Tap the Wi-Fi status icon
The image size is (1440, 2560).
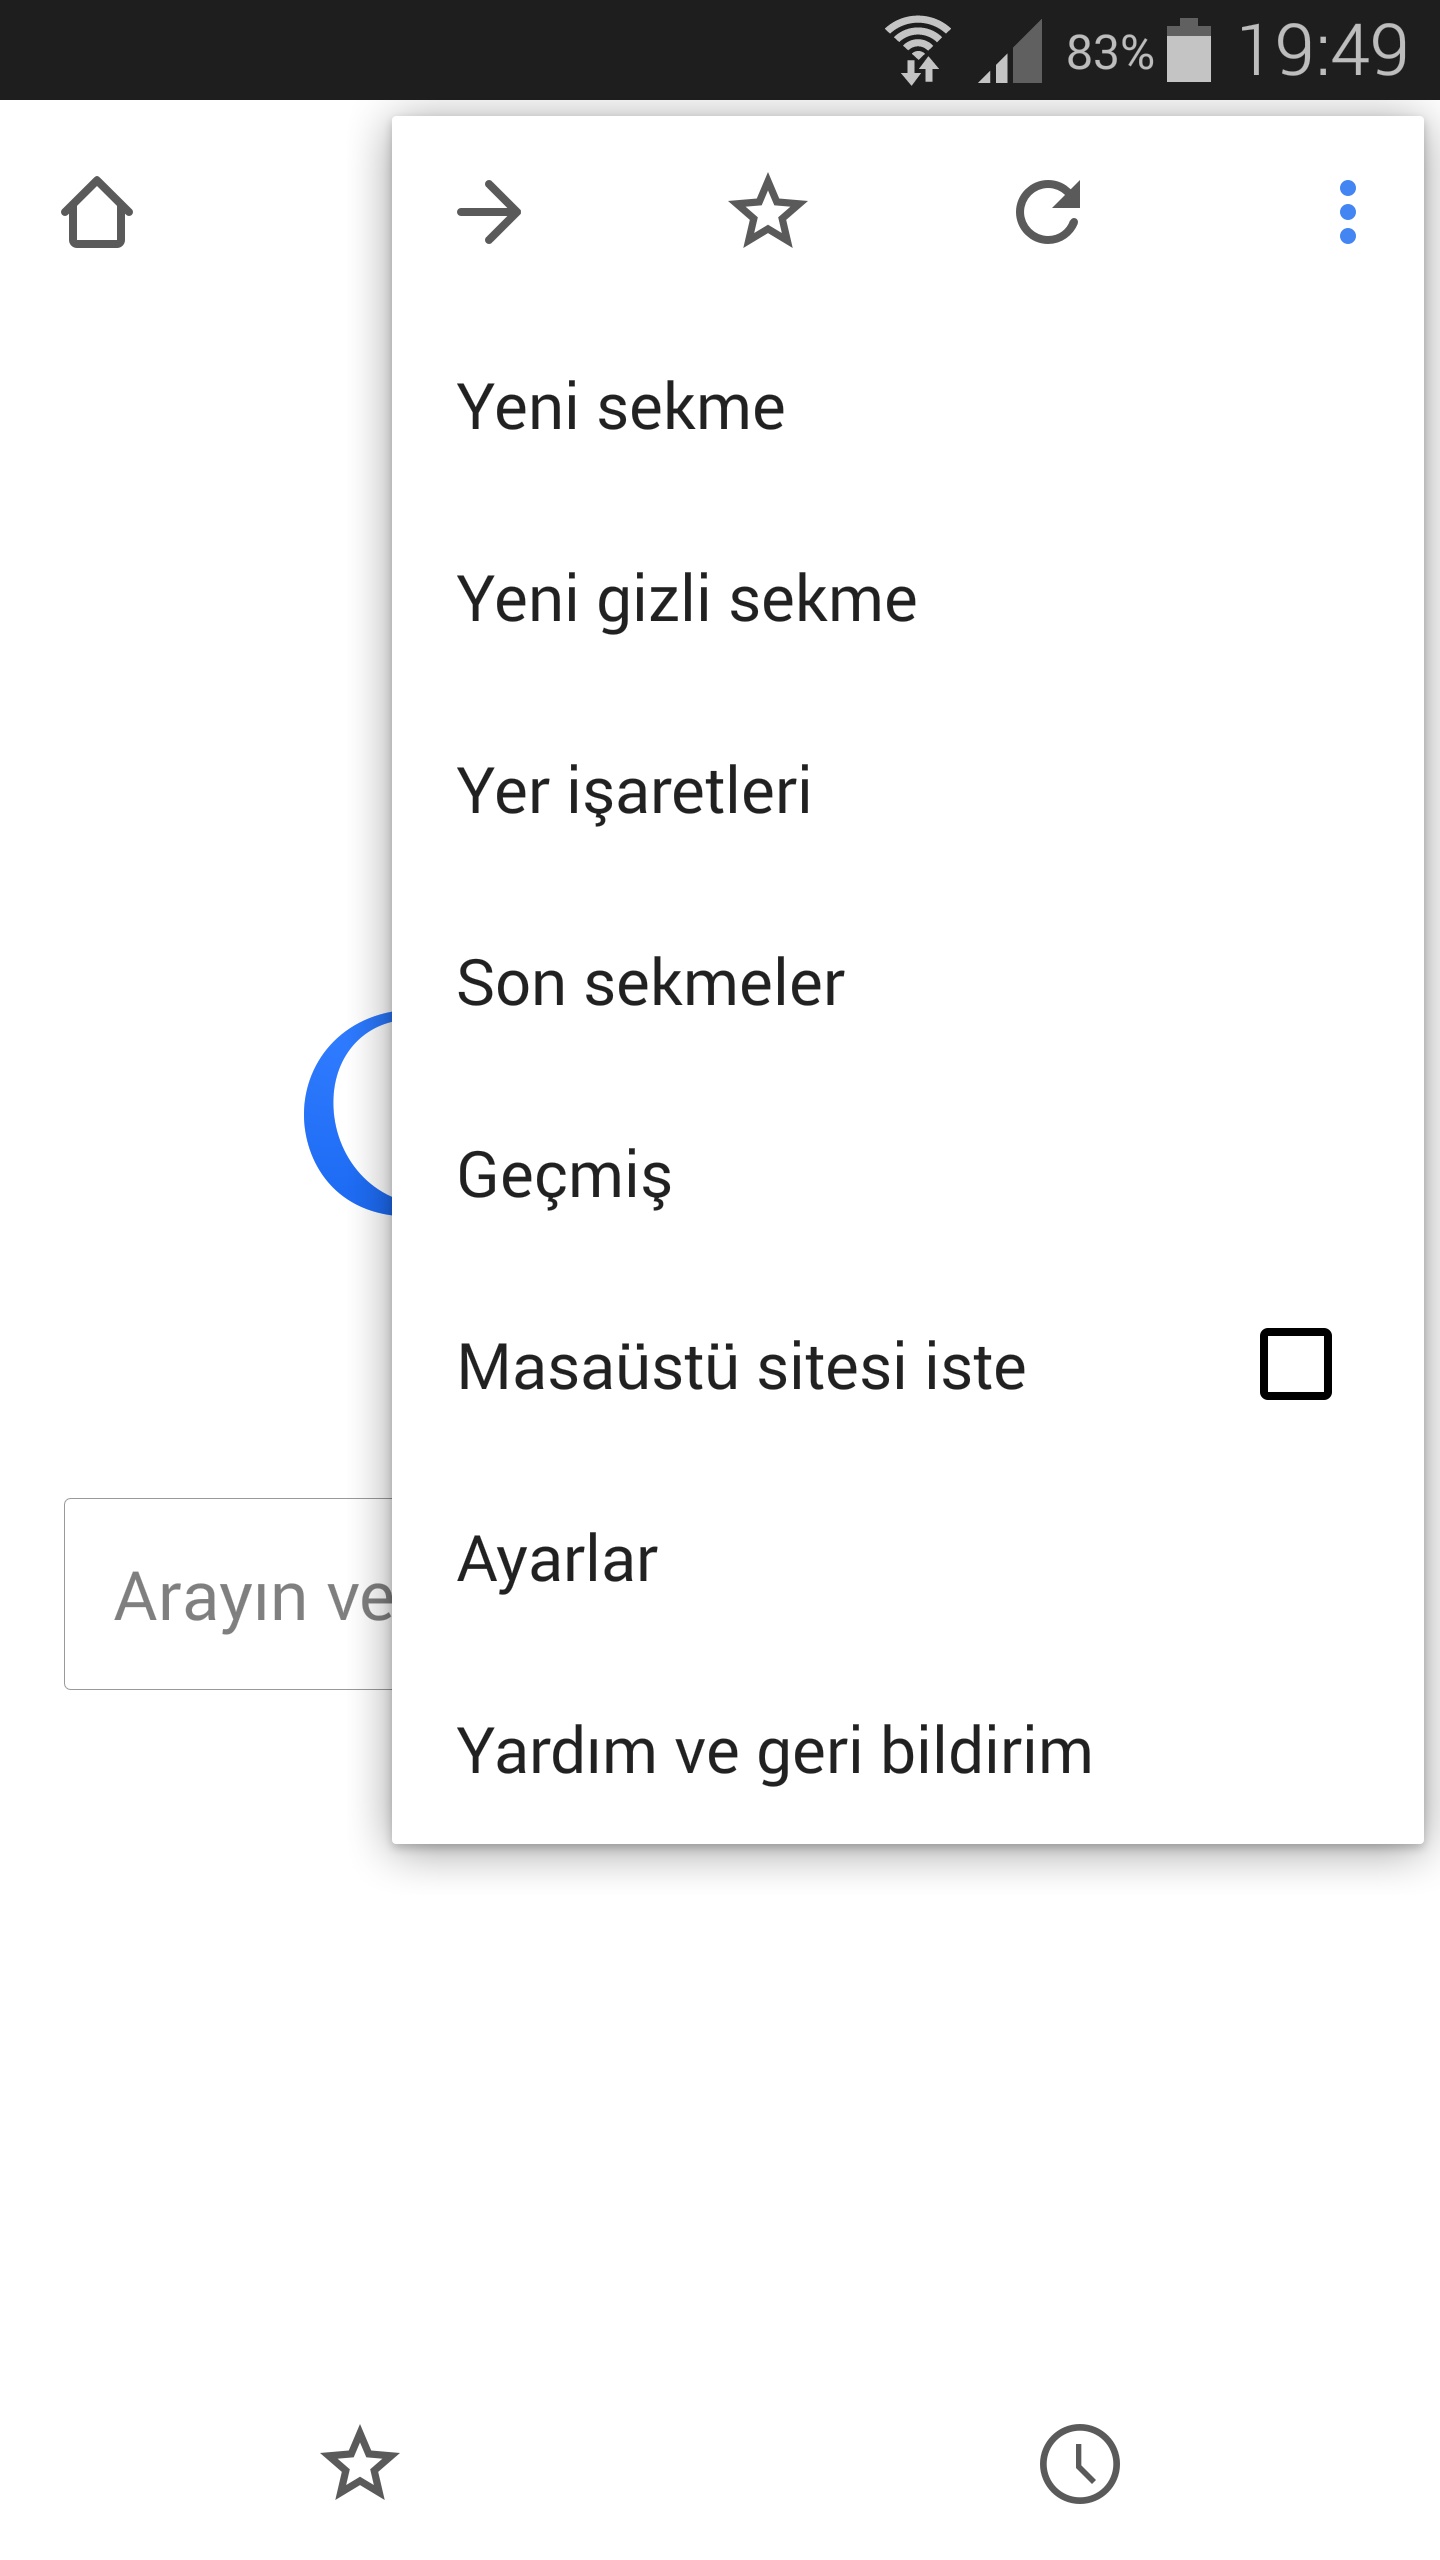pyautogui.click(x=918, y=50)
